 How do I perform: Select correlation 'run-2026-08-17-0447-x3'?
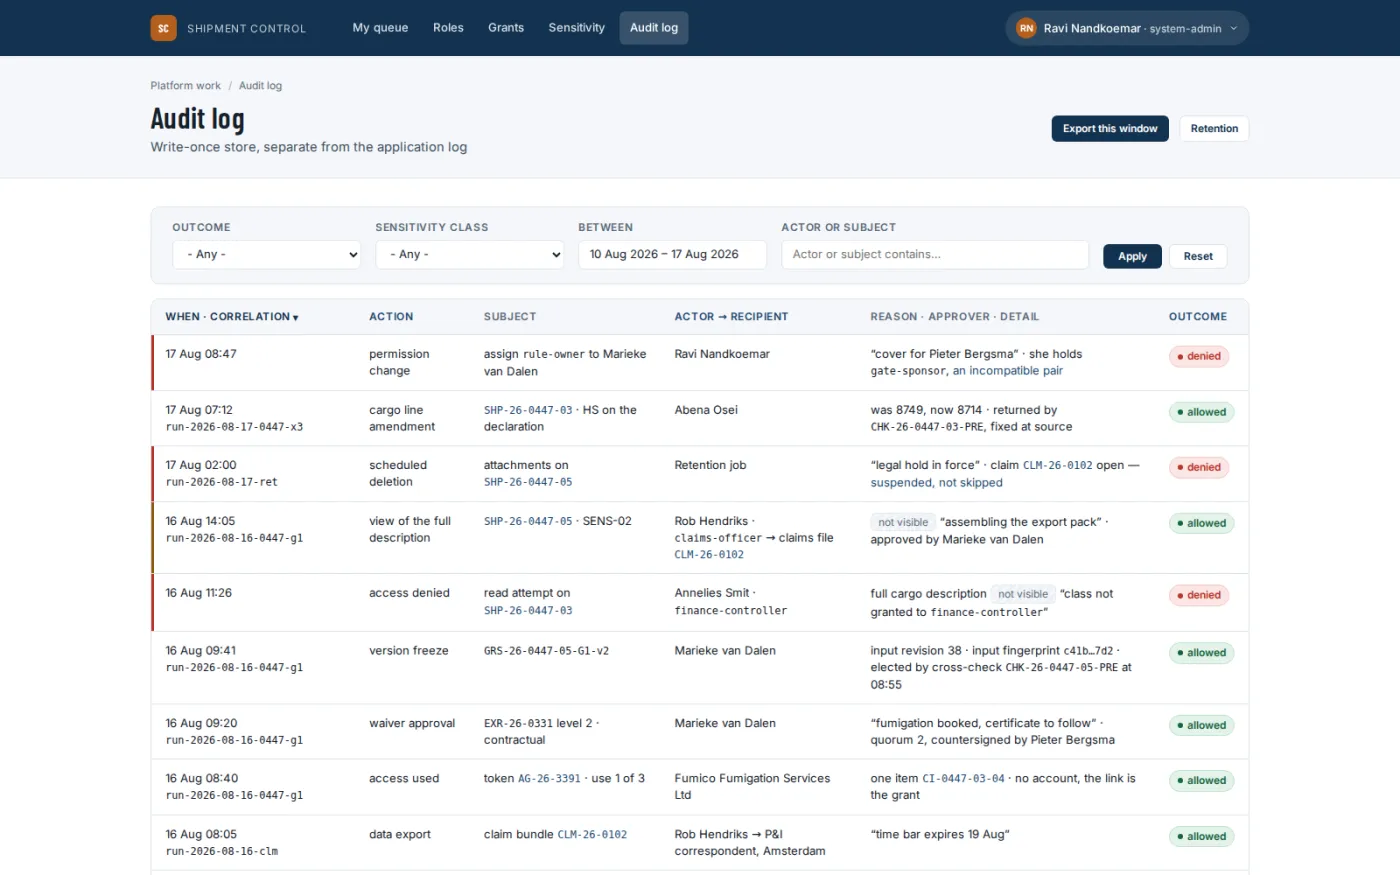click(x=234, y=427)
